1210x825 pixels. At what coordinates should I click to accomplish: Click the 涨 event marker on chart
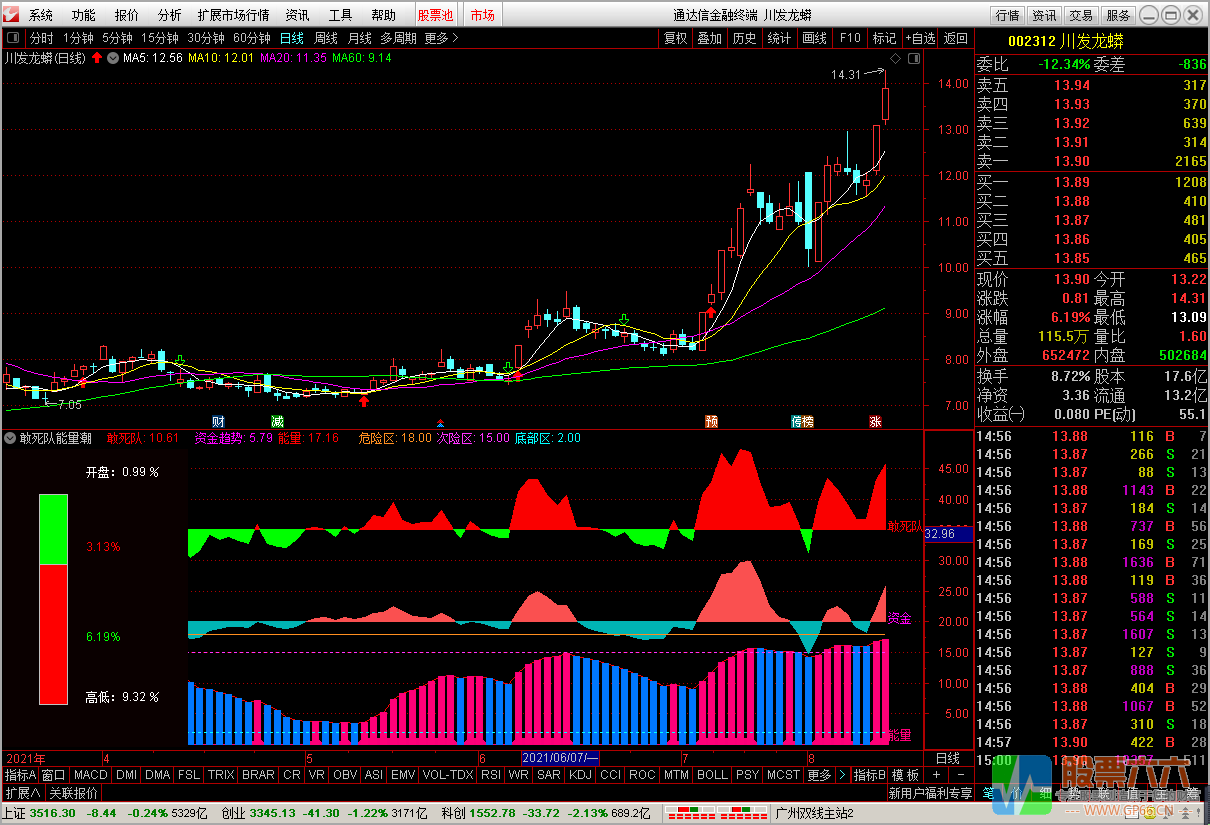[876, 421]
